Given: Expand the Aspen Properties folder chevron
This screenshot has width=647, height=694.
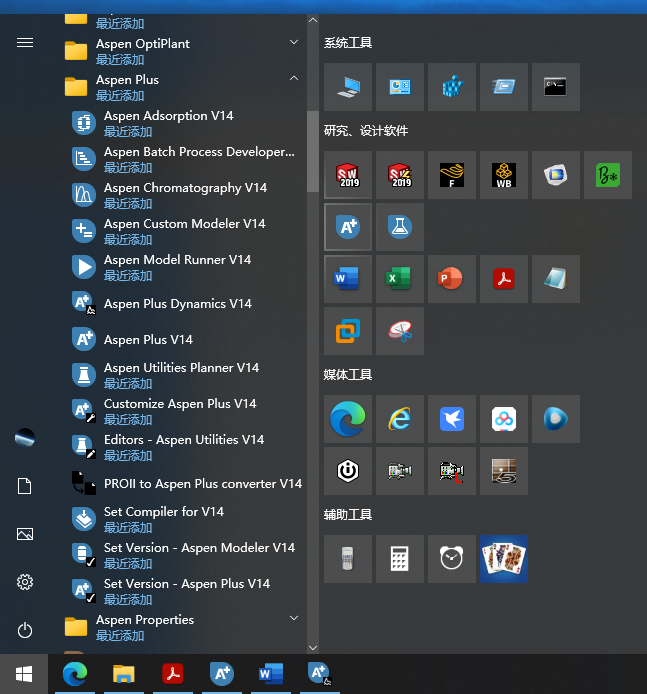Looking at the screenshot, I should (294, 618).
